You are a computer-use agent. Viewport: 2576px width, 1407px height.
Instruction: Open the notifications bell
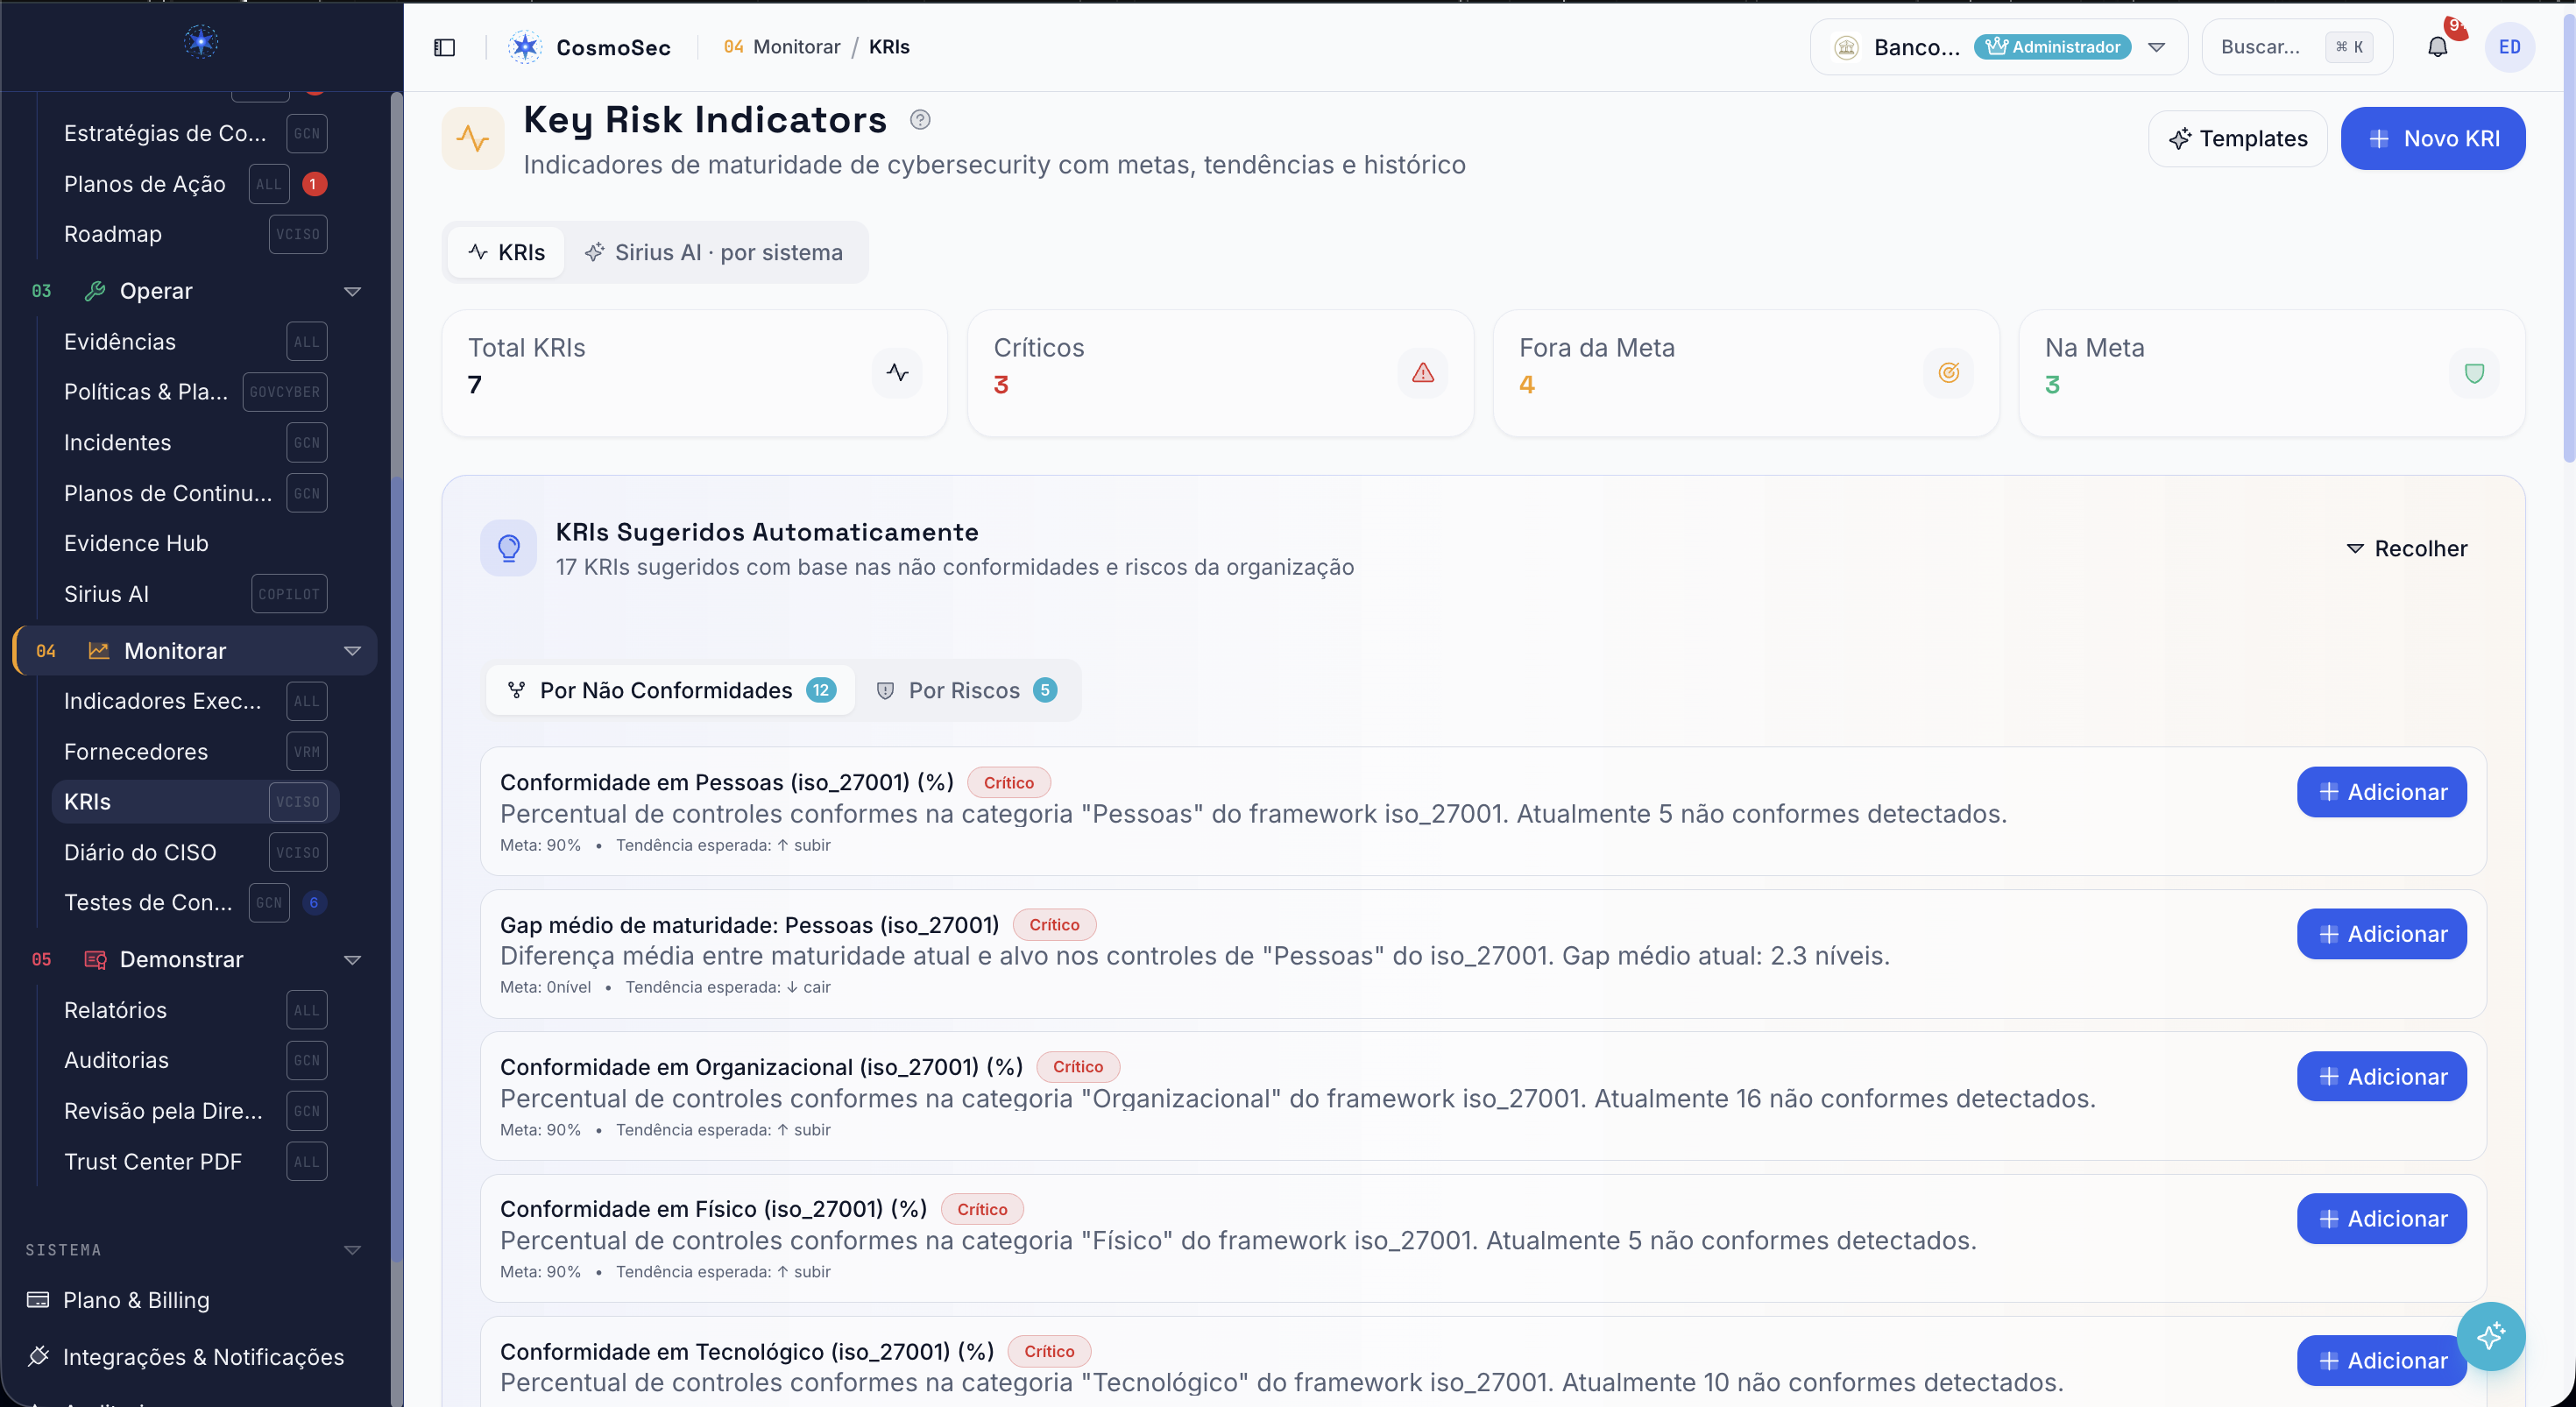(2437, 47)
